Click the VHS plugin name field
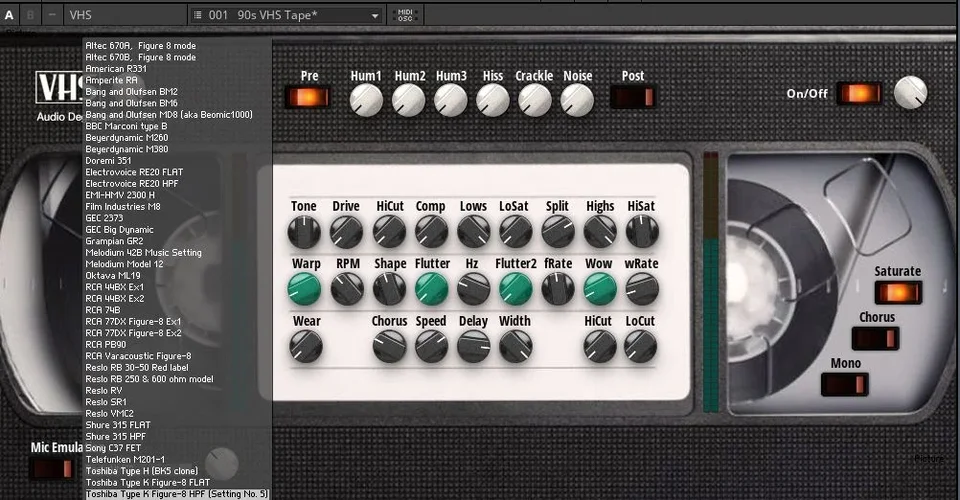Screen dimensions: 960x500 click(126, 15)
